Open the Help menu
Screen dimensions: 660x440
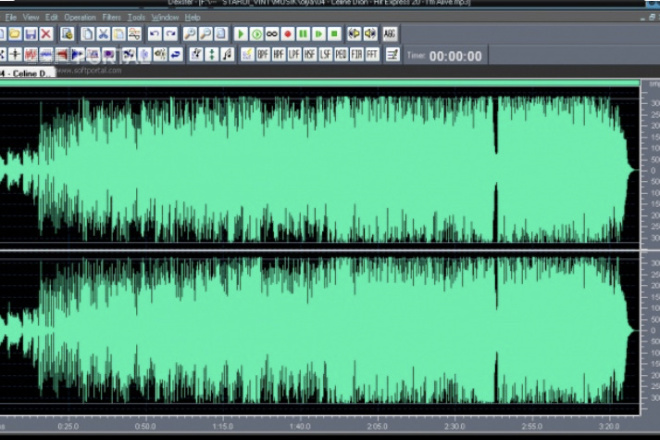pos(192,17)
